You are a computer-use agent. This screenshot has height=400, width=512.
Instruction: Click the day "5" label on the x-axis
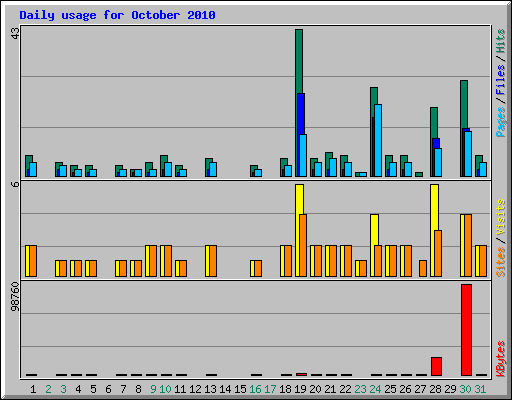click(x=93, y=389)
